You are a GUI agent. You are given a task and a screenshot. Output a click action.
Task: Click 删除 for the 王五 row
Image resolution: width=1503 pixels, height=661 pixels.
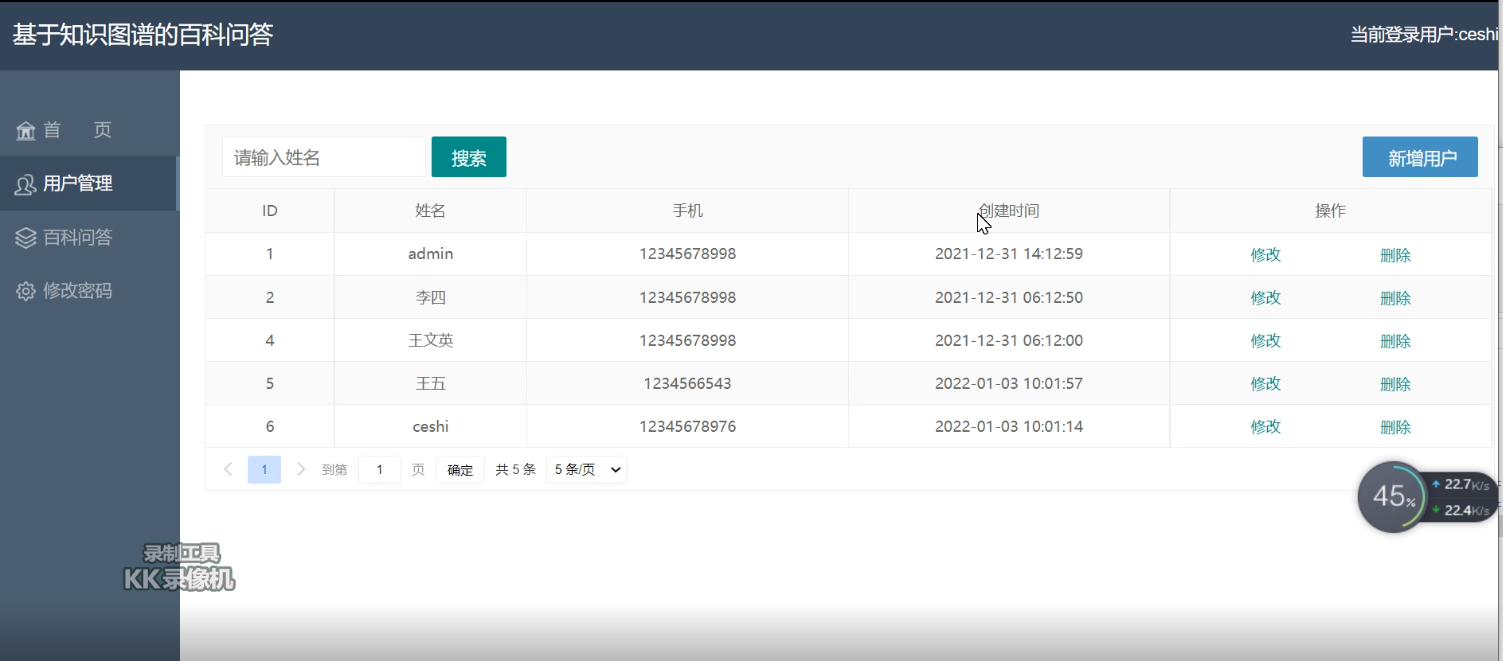[1395, 384]
